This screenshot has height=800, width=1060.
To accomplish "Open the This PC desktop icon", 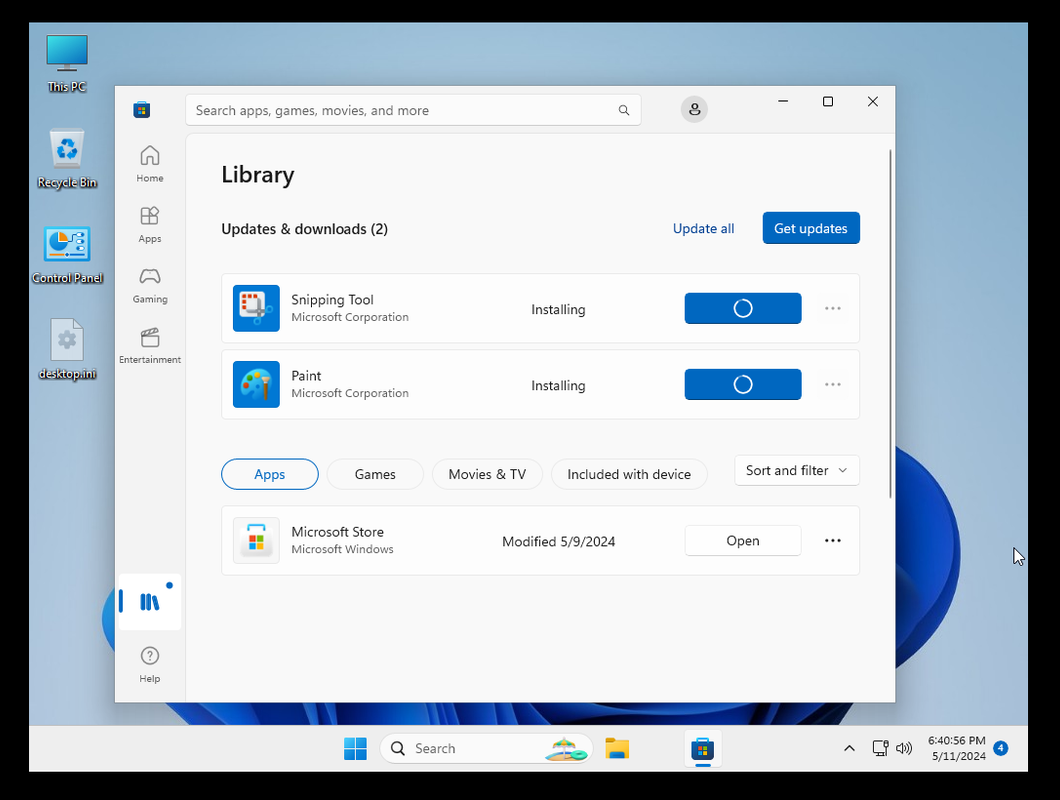I will 67,64.
